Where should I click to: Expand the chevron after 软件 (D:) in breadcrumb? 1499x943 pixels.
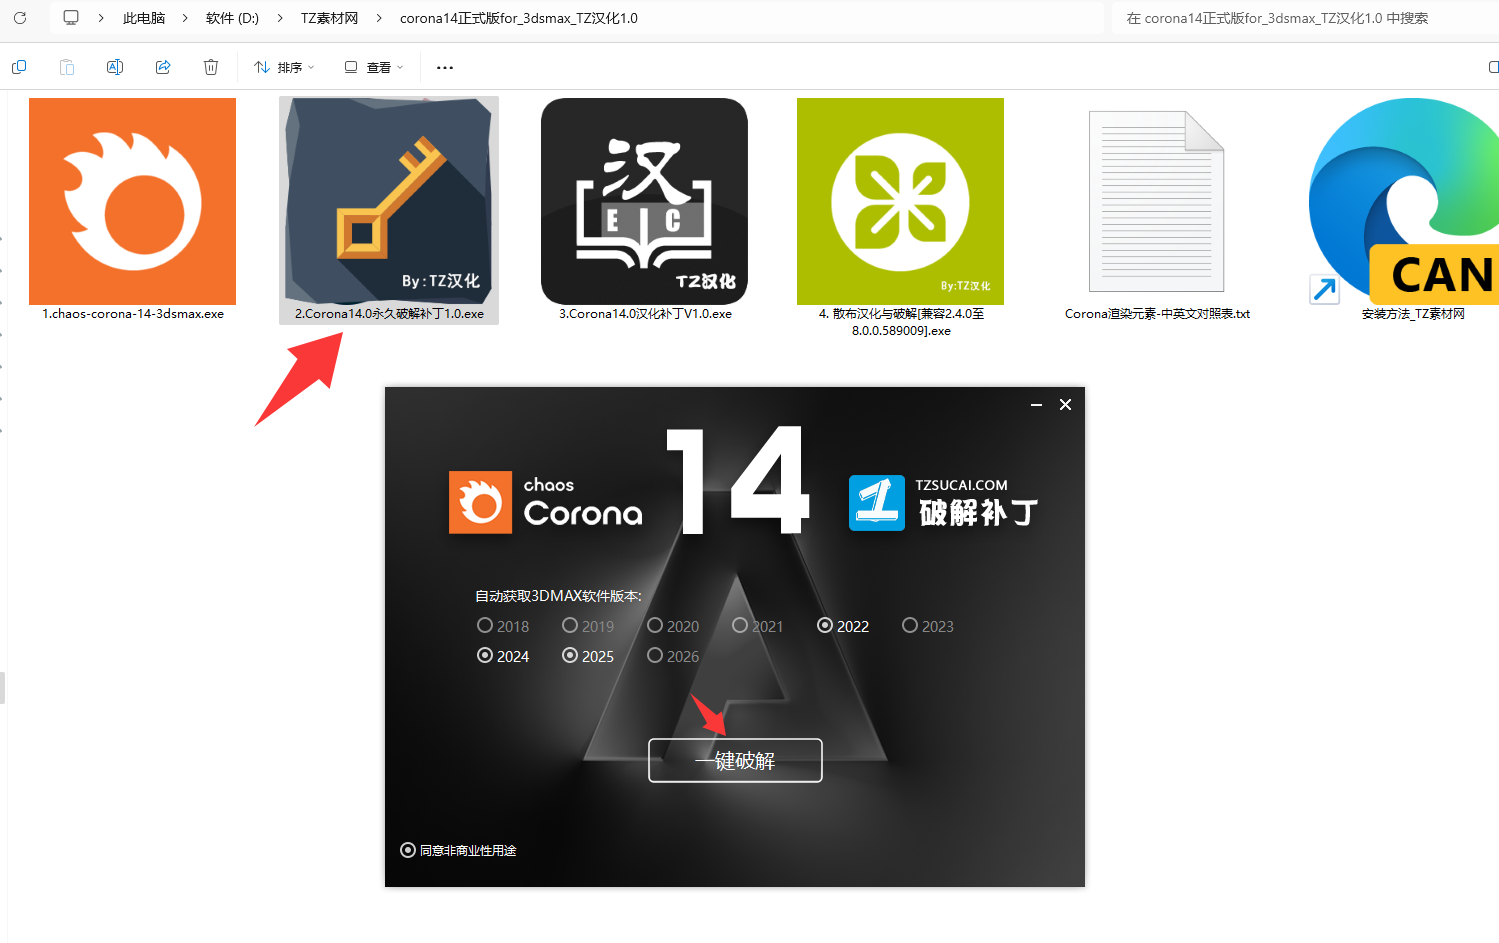[x=280, y=18]
